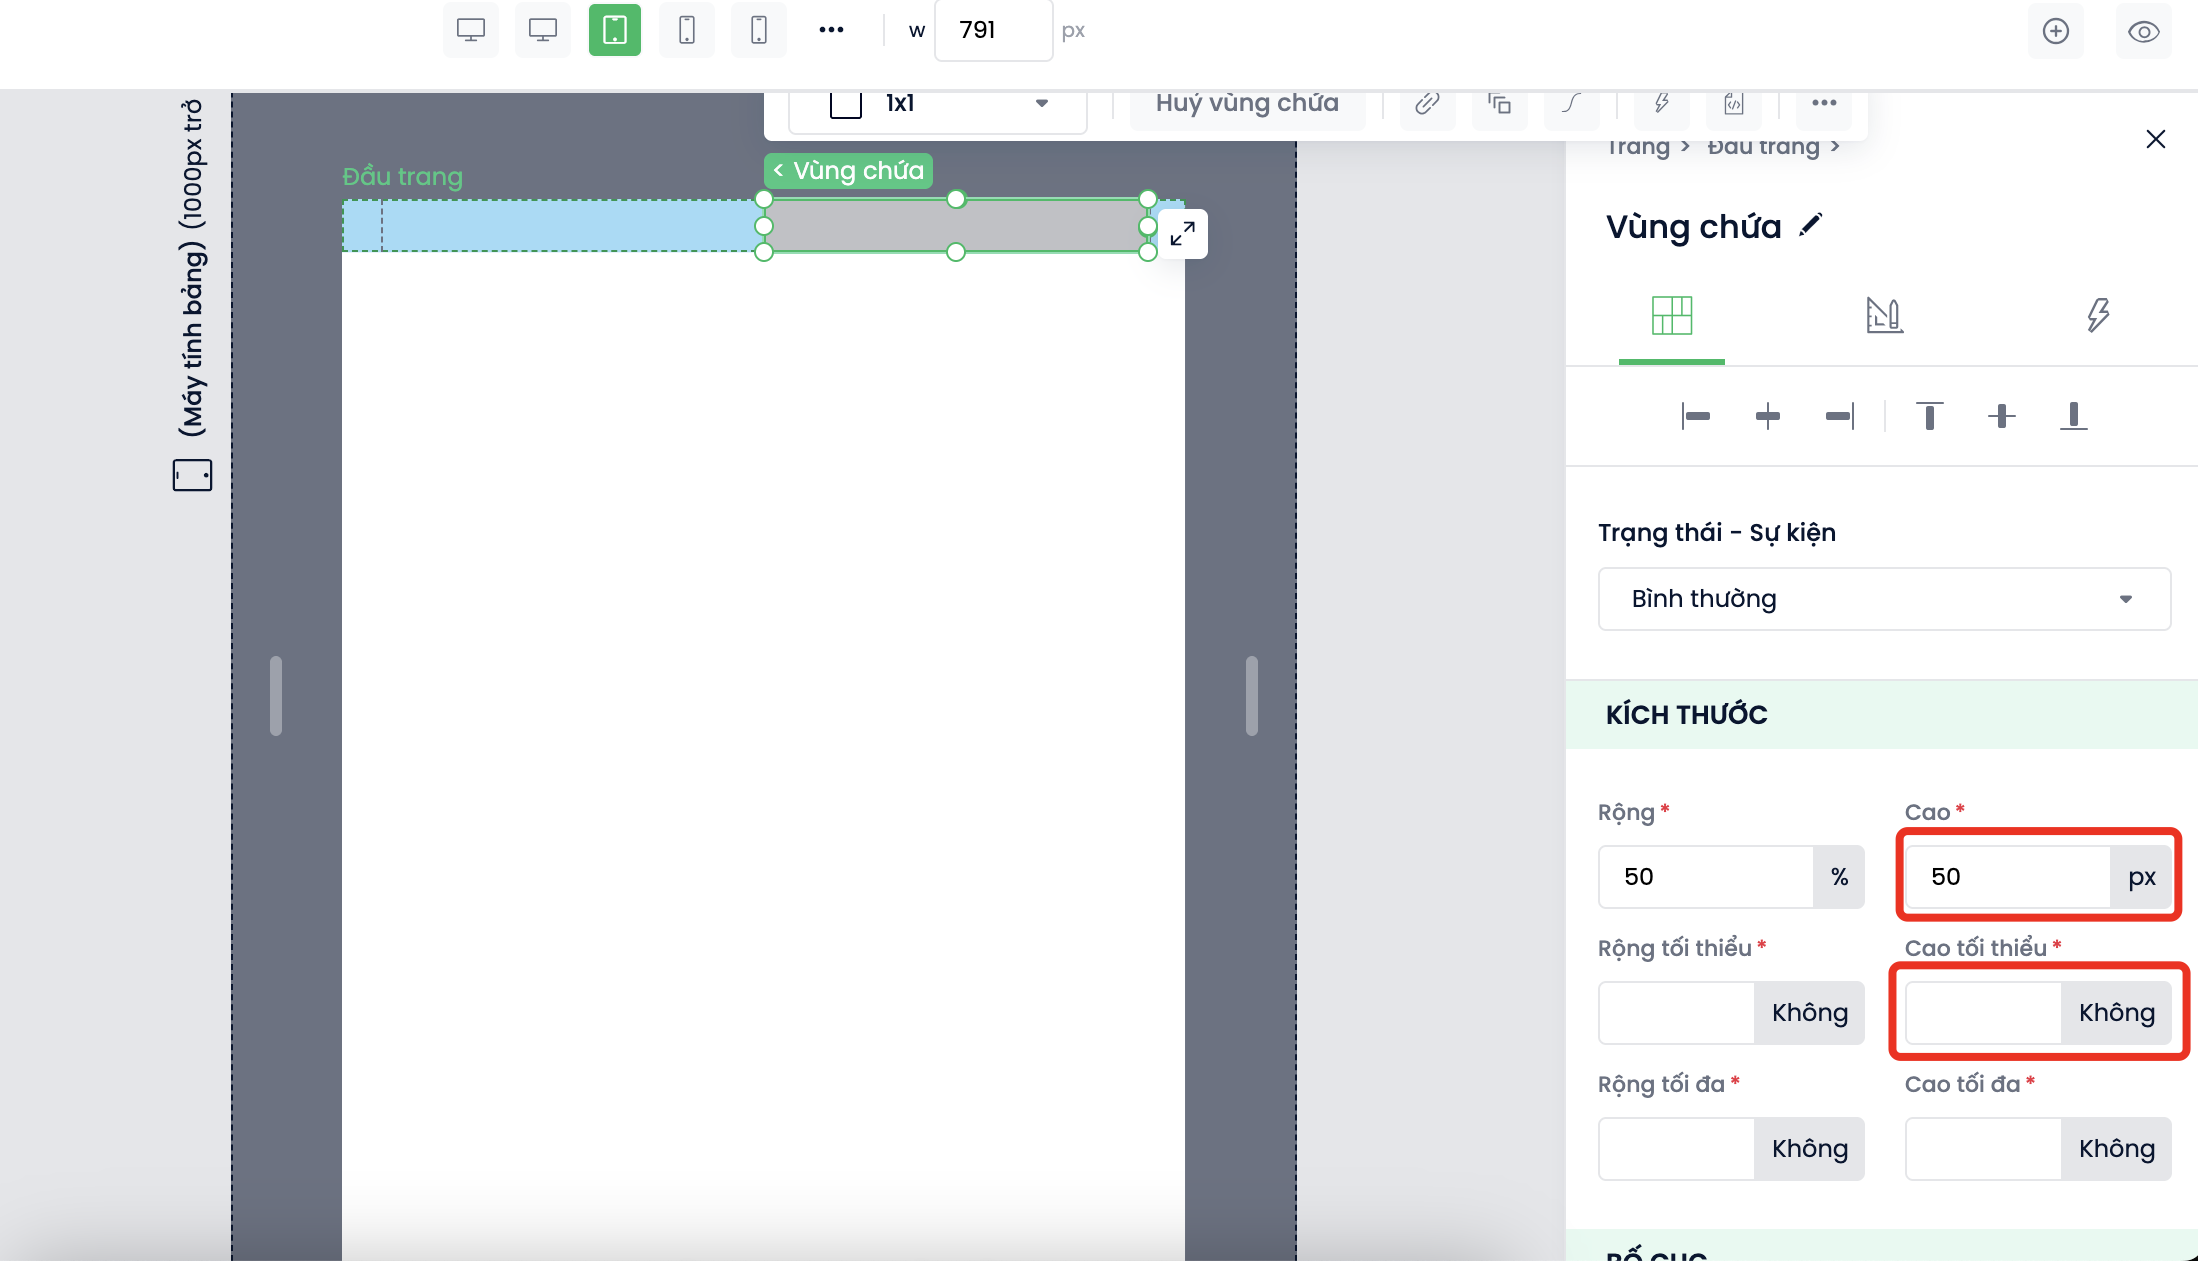
Task: Click the Đầu trang breadcrumb link
Action: (x=1762, y=147)
